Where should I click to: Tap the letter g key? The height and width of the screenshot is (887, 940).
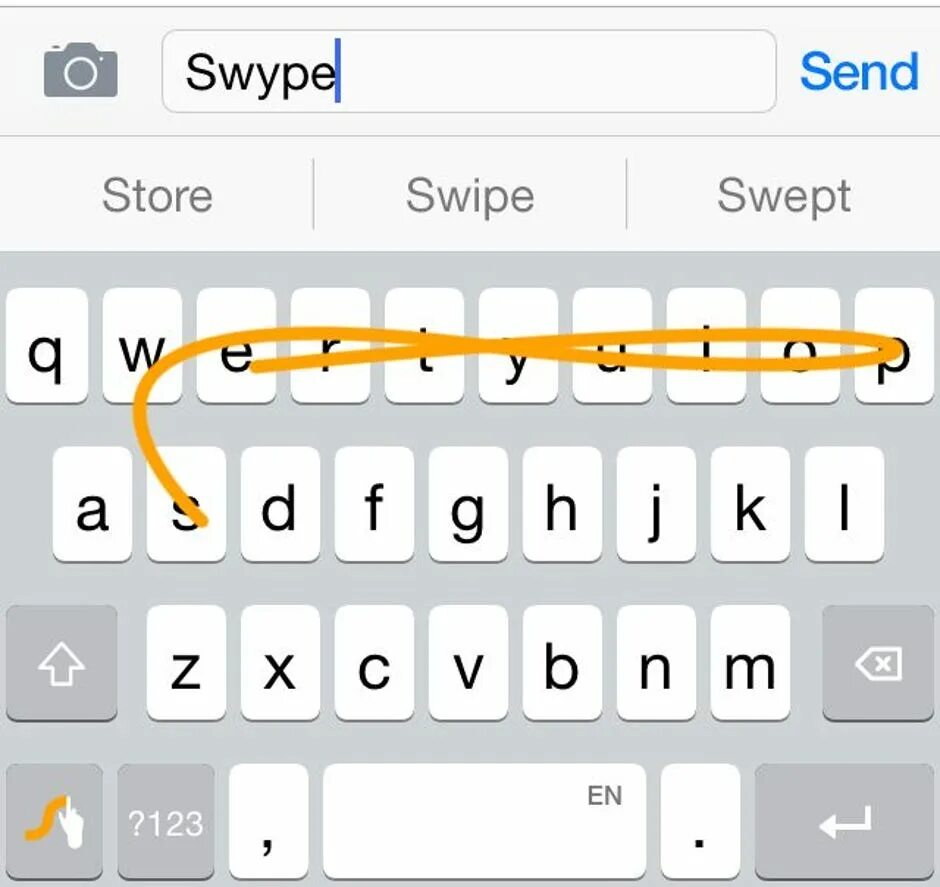(x=468, y=504)
